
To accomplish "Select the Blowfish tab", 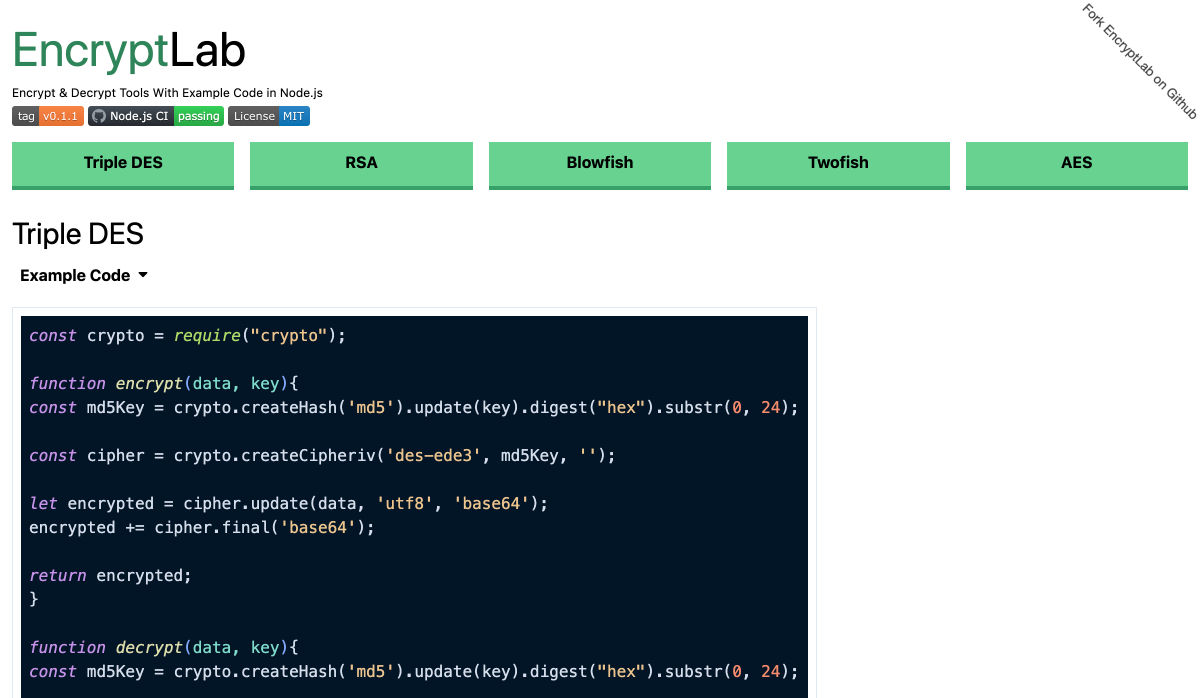I will [x=599, y=163].
